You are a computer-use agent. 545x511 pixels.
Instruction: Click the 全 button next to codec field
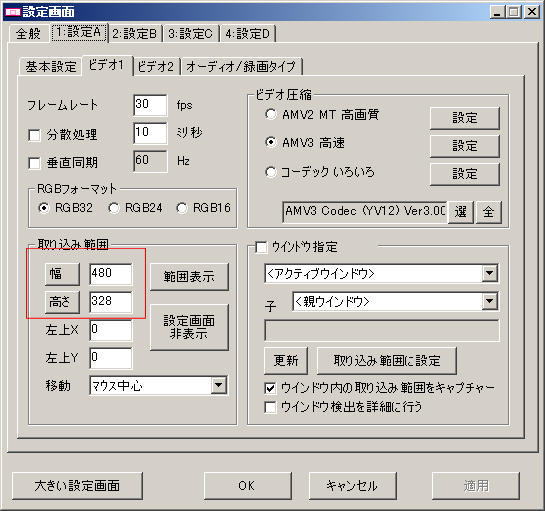click(488, 212)
